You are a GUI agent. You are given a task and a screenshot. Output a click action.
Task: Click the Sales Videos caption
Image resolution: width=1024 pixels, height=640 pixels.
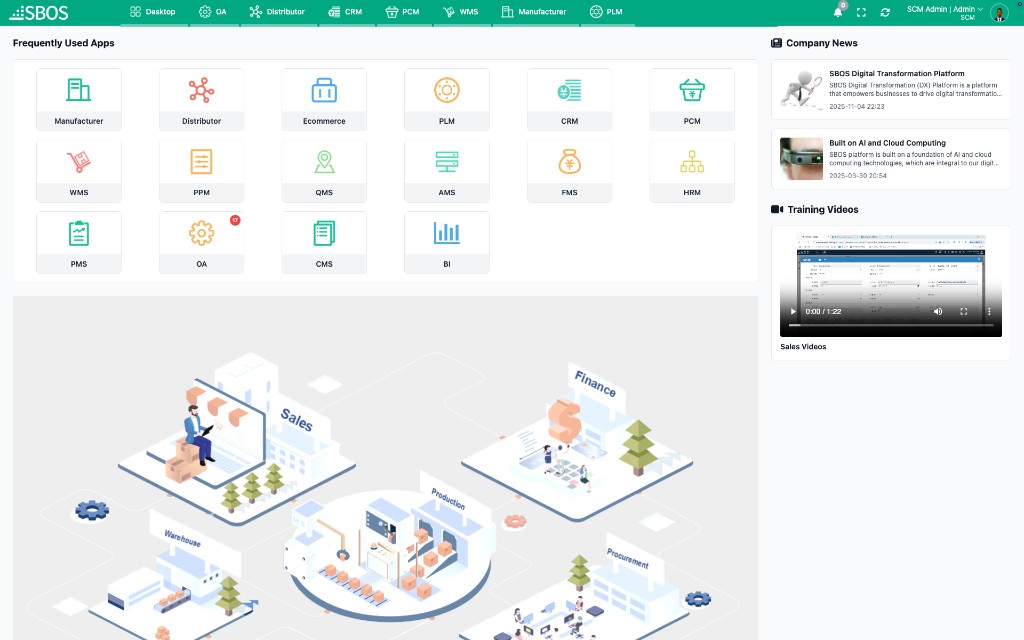pos(803,347)
